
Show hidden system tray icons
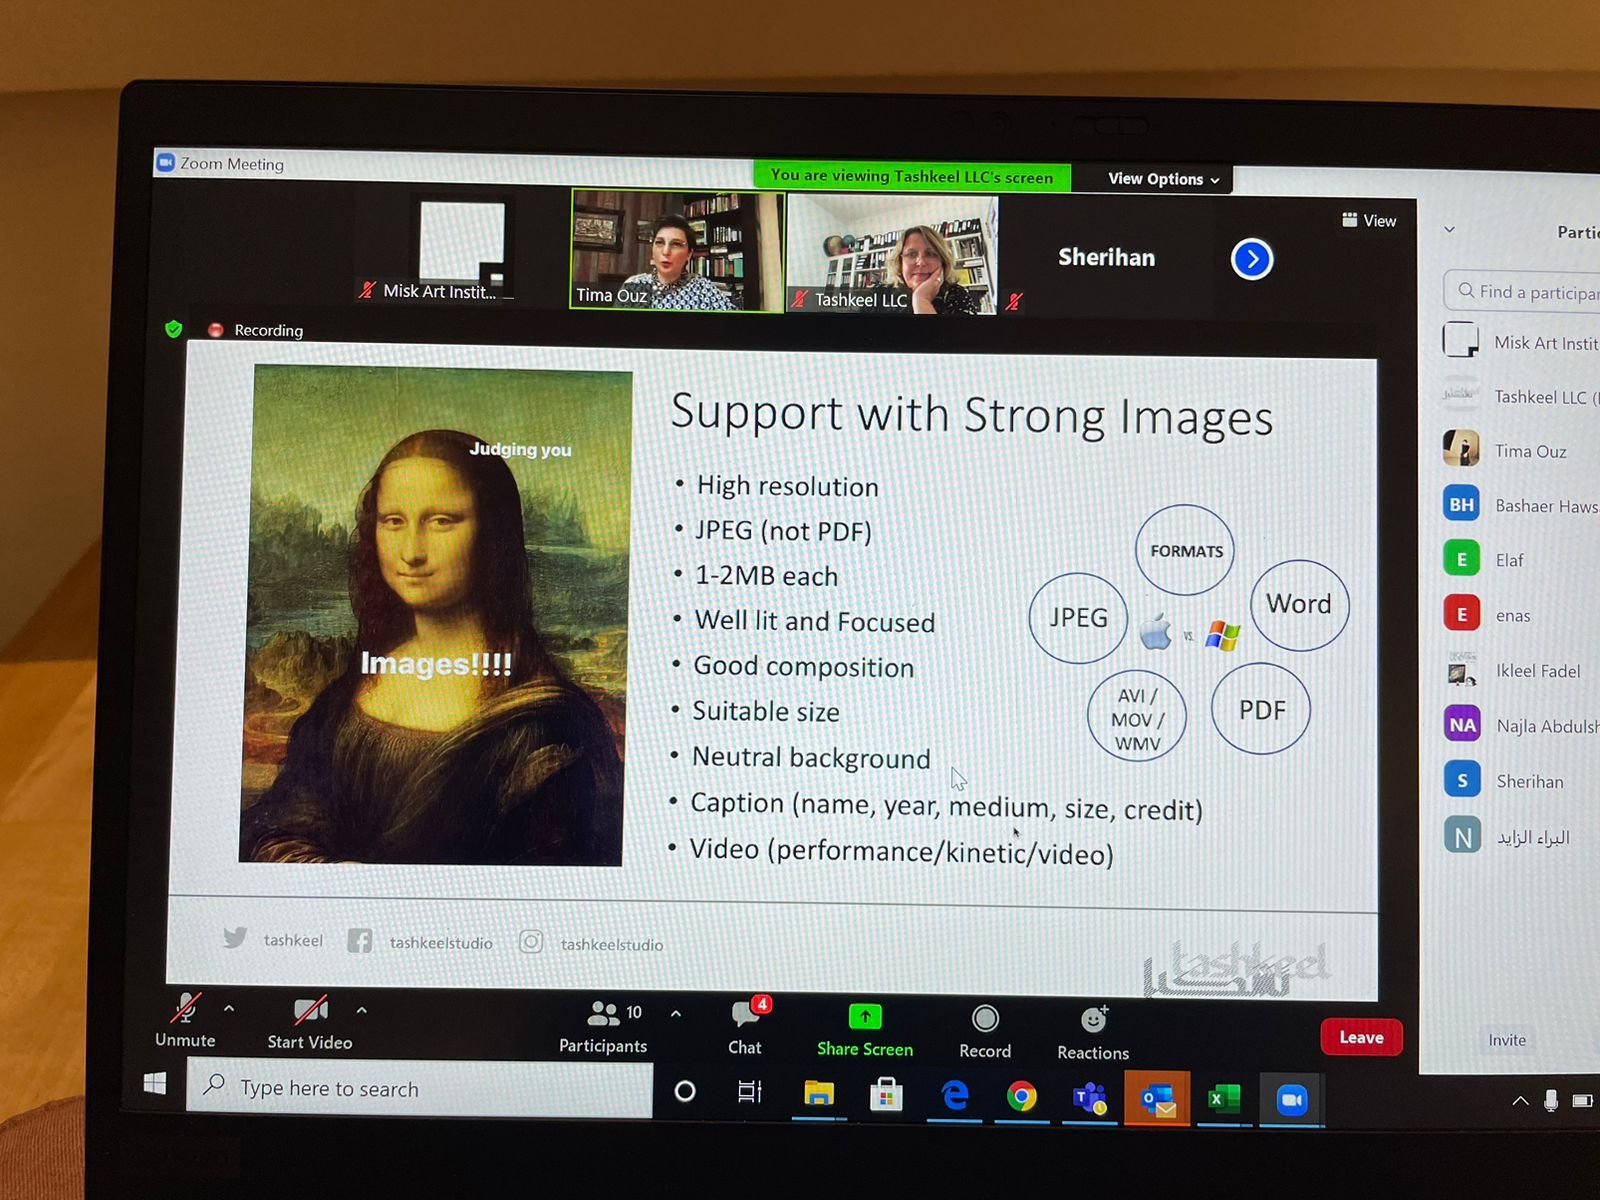[x=1520, y=1101]
